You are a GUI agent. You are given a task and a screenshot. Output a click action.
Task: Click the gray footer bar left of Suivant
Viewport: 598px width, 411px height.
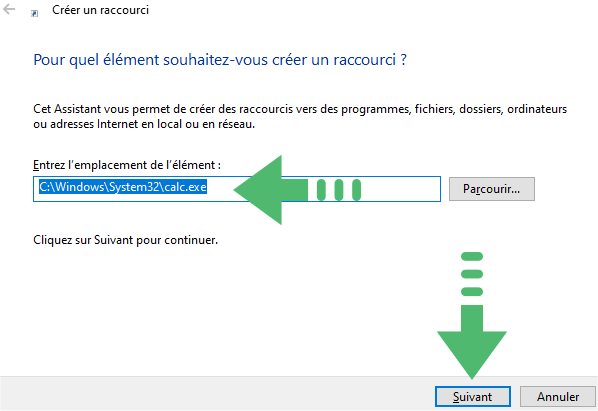tap(217, 394)
